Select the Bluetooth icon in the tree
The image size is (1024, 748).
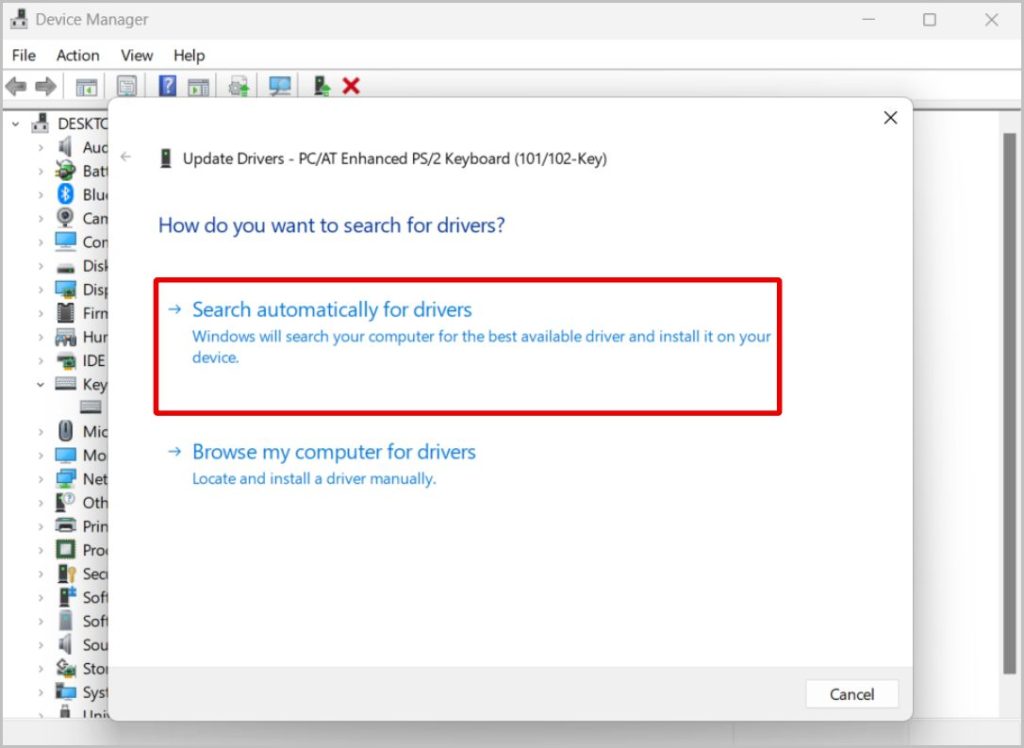[x=65, y=194]
